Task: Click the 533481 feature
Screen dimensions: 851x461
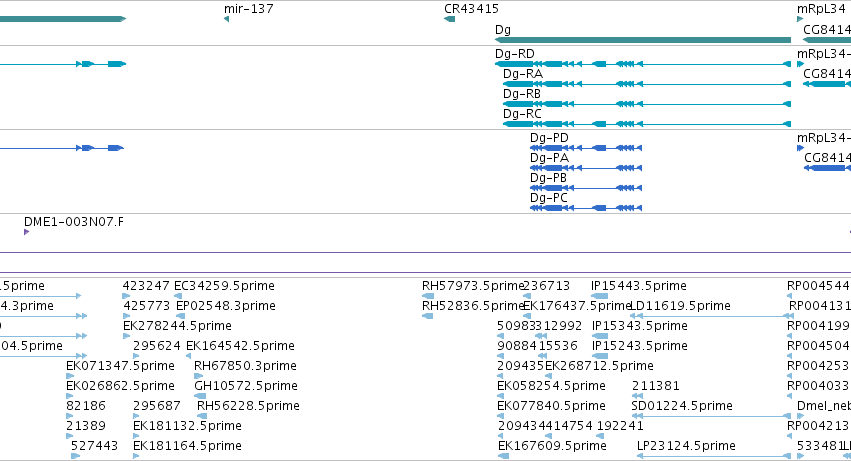Action: [x=800, y=457]
